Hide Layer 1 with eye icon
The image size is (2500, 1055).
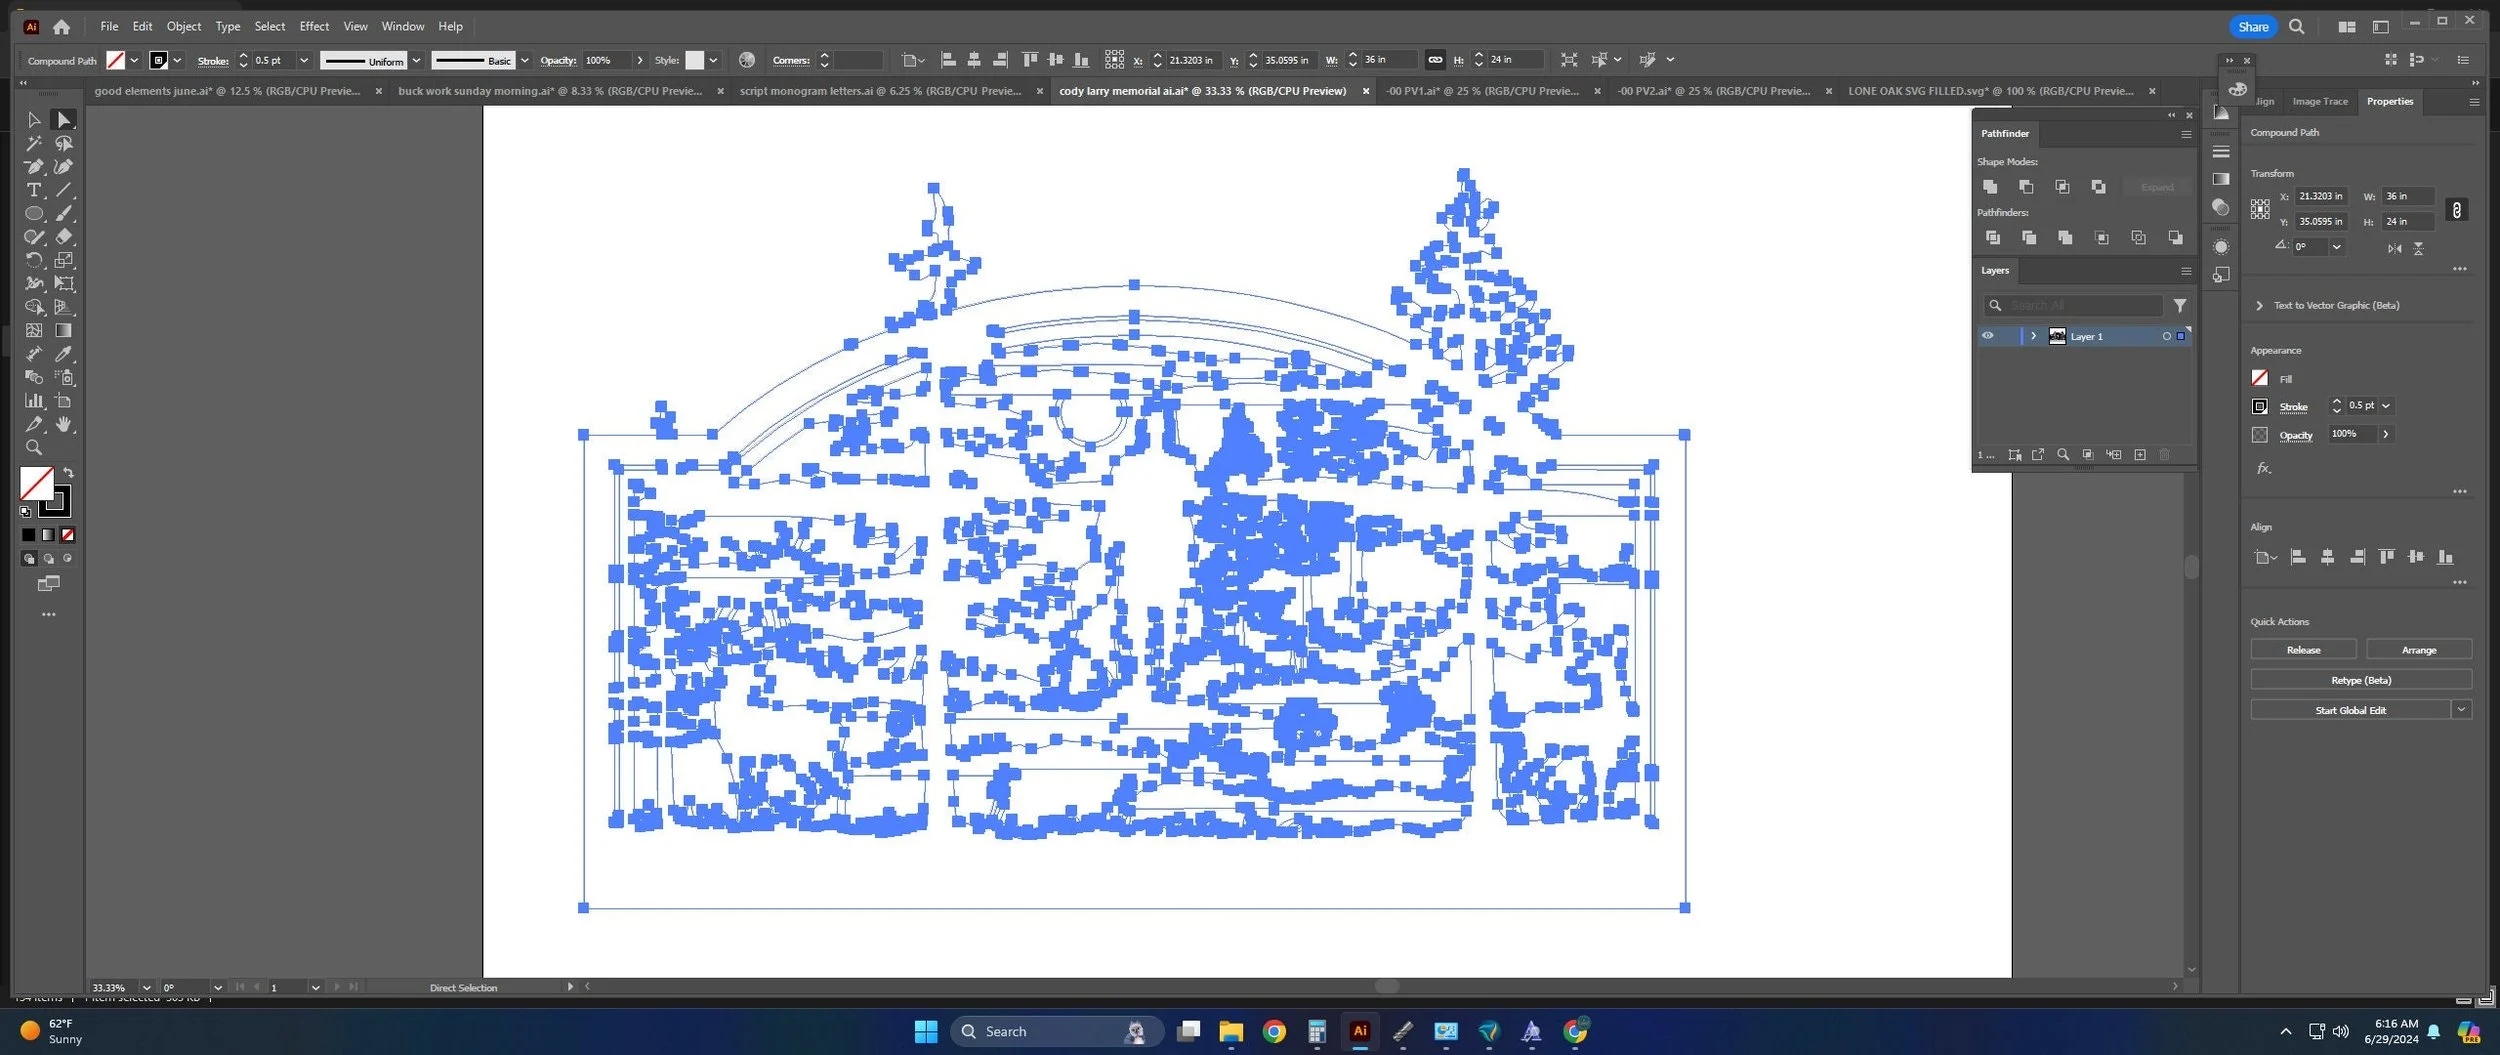click(x=1987, y=336)
